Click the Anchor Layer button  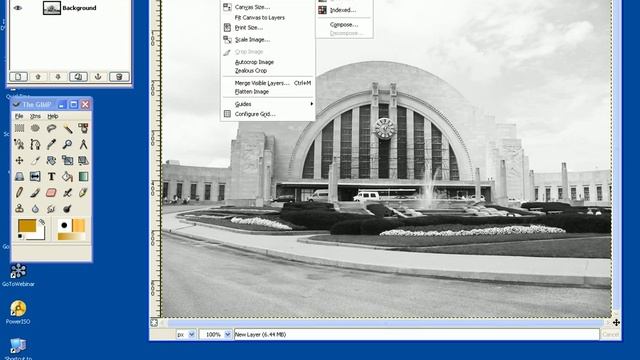pyautogui.click(x=98, y=76)
